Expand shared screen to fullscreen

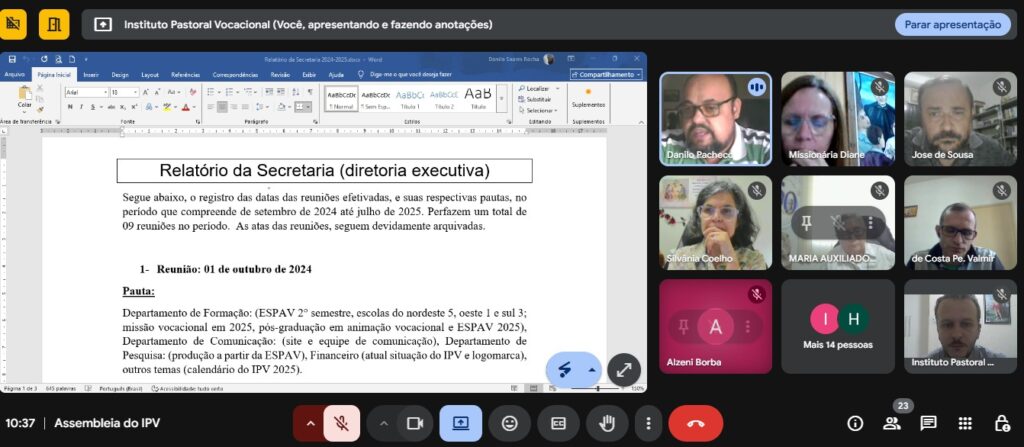pyautogui.click(x=623, y=369)
